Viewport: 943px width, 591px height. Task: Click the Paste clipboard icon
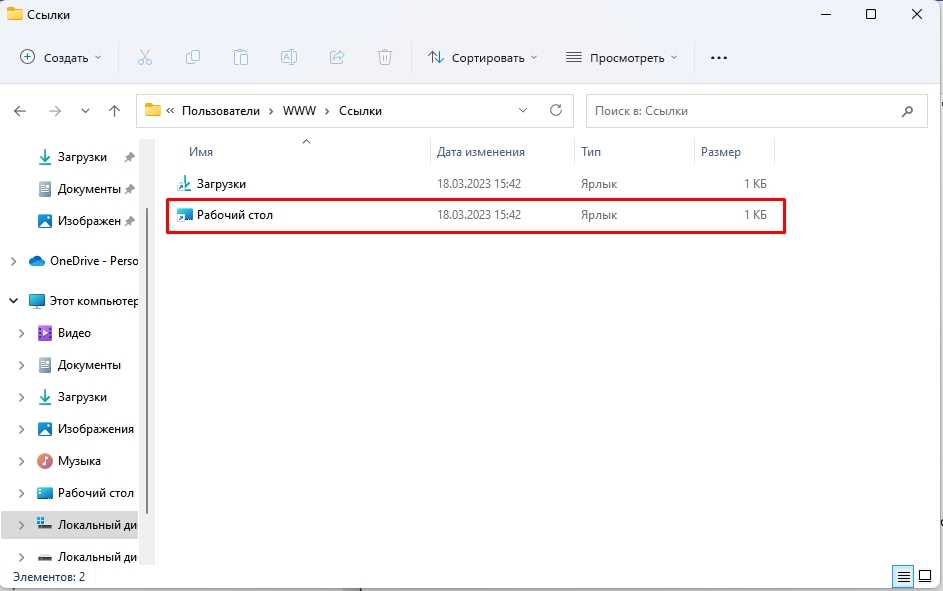240,58
